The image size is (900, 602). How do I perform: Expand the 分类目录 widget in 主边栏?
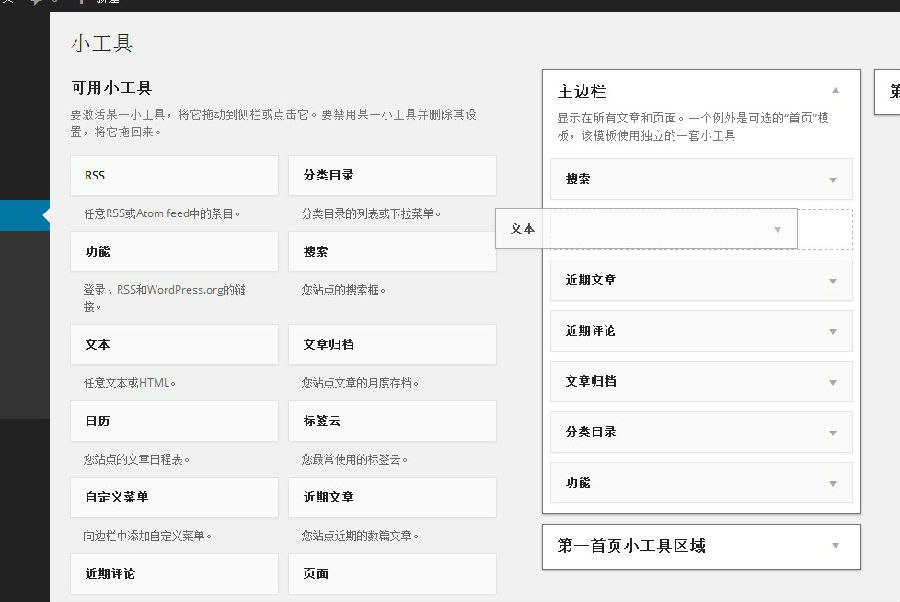pyautogui.click(x=832, y=433)
